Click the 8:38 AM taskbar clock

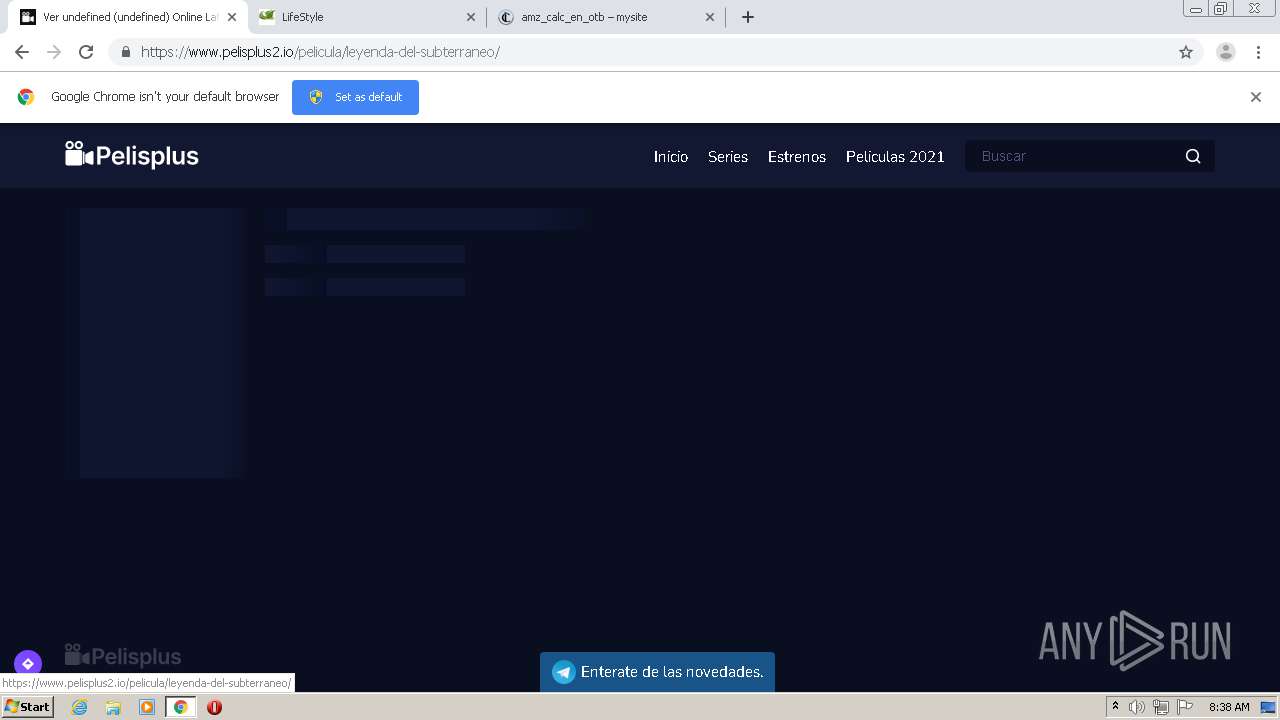1229,707
